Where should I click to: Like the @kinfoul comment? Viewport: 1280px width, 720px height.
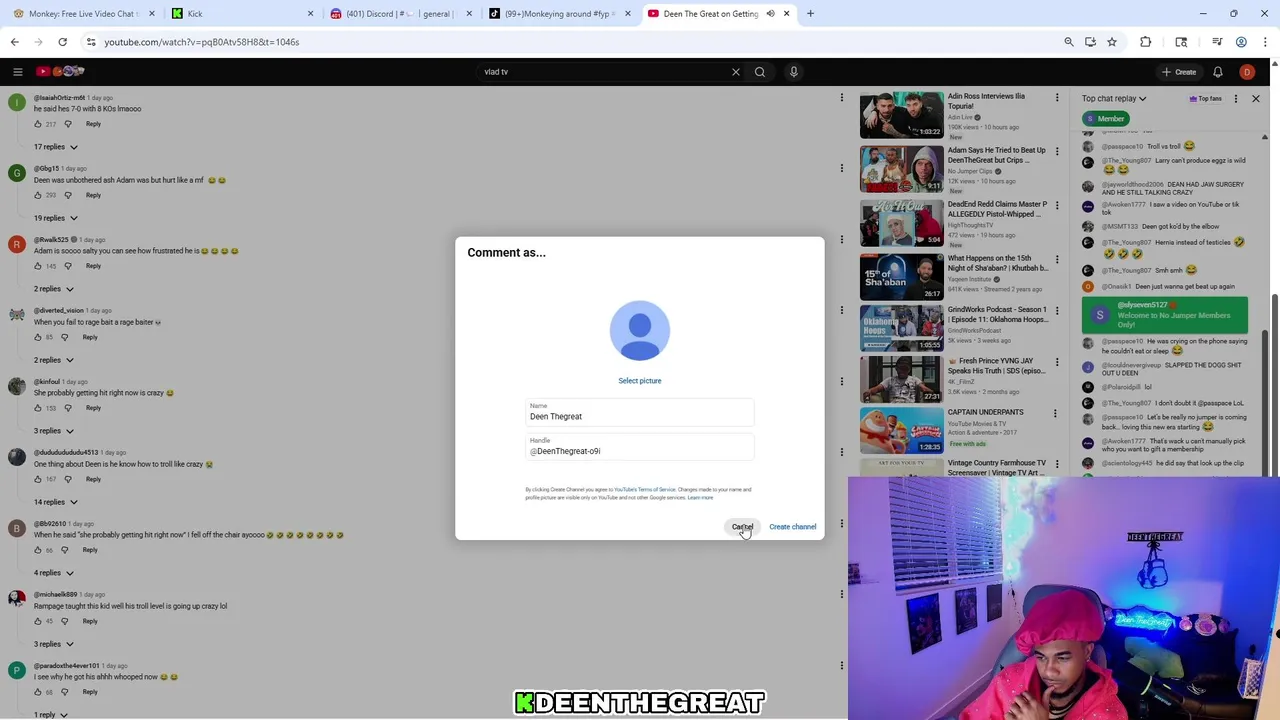point(38,408)
